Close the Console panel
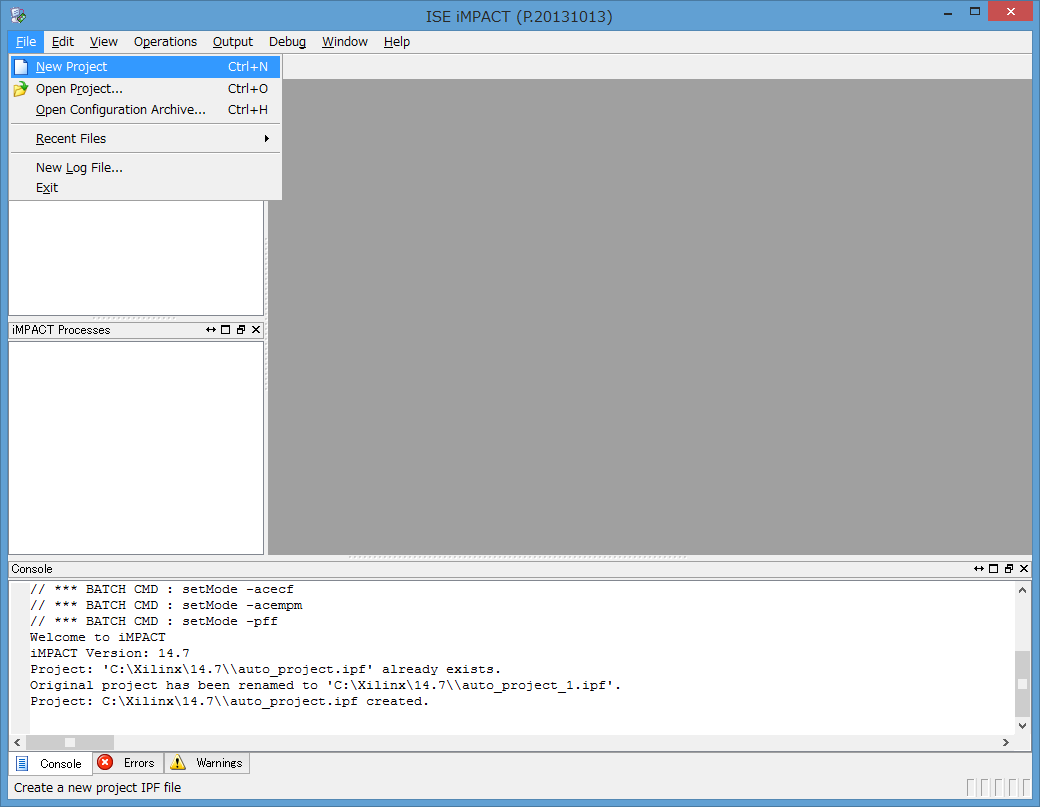 click(x=1024, y=569)
